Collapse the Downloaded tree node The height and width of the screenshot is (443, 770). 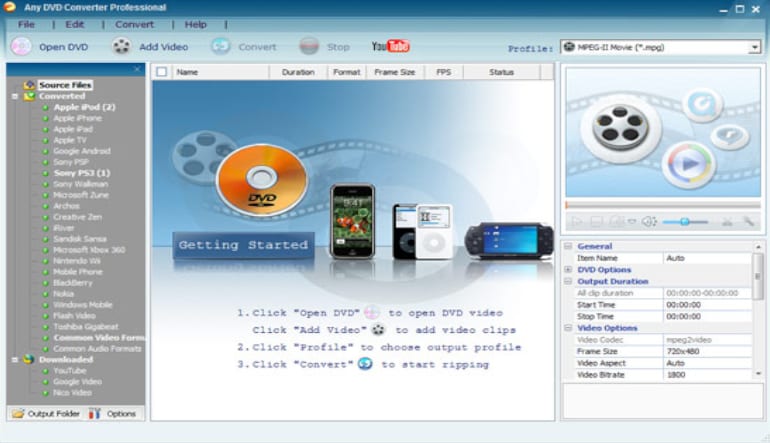coord(15,360)
